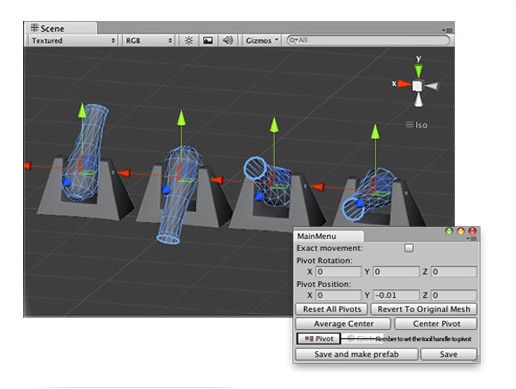This screenshot has height=389, width=516.
Task: Click the green Y arrow on the third cannon
Action: click(274, 125)
